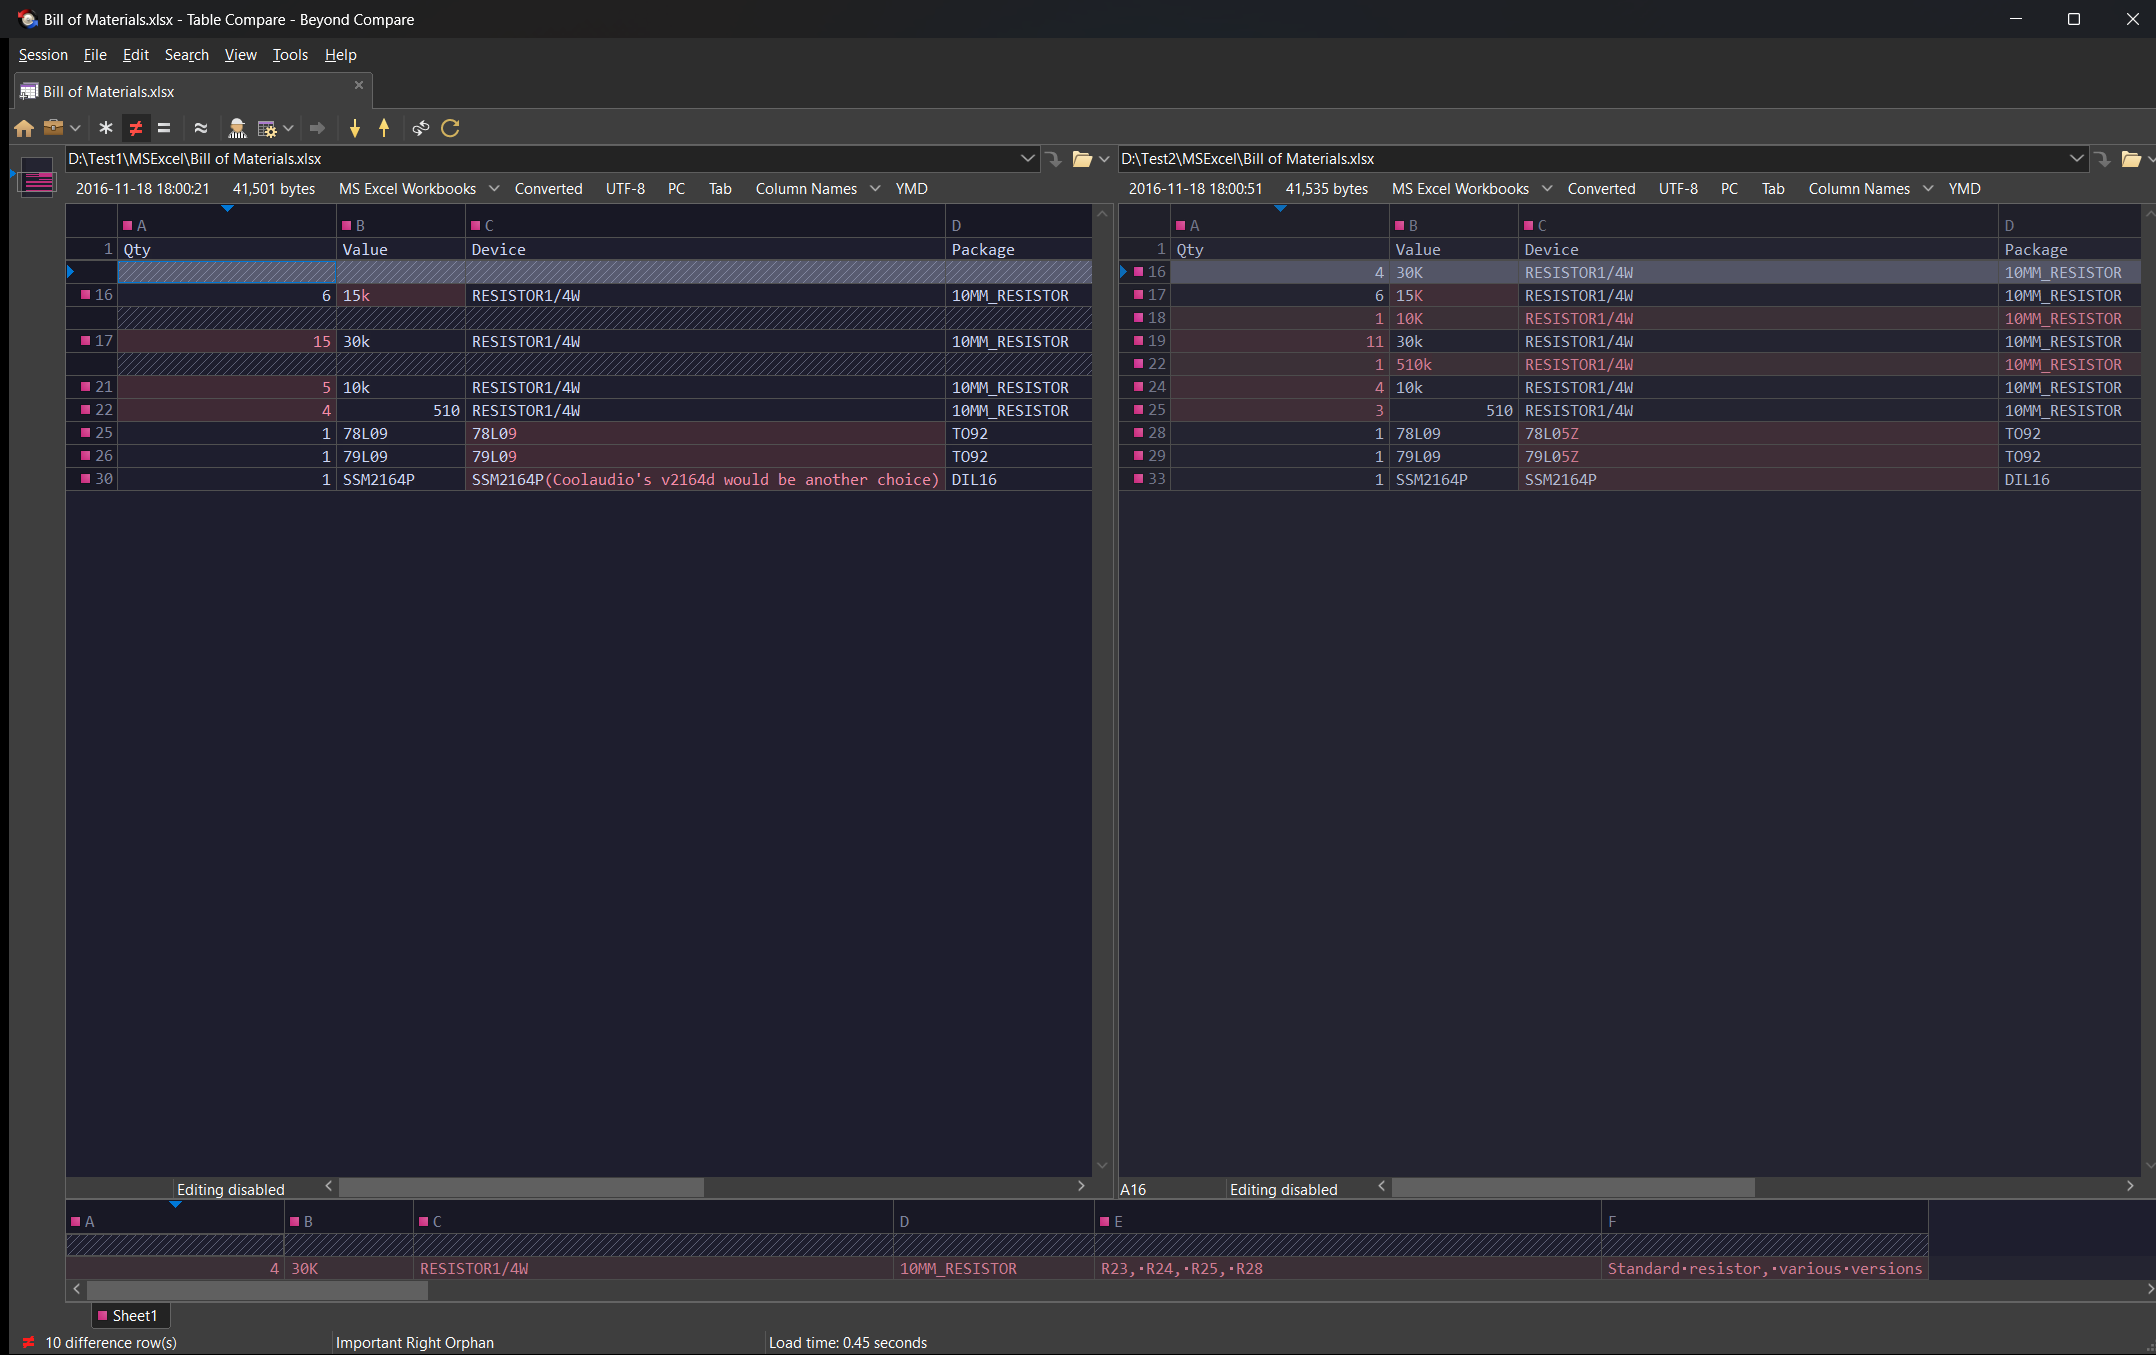
Task: Swap sides using the swap icon
Action: (x=421, y=128)
